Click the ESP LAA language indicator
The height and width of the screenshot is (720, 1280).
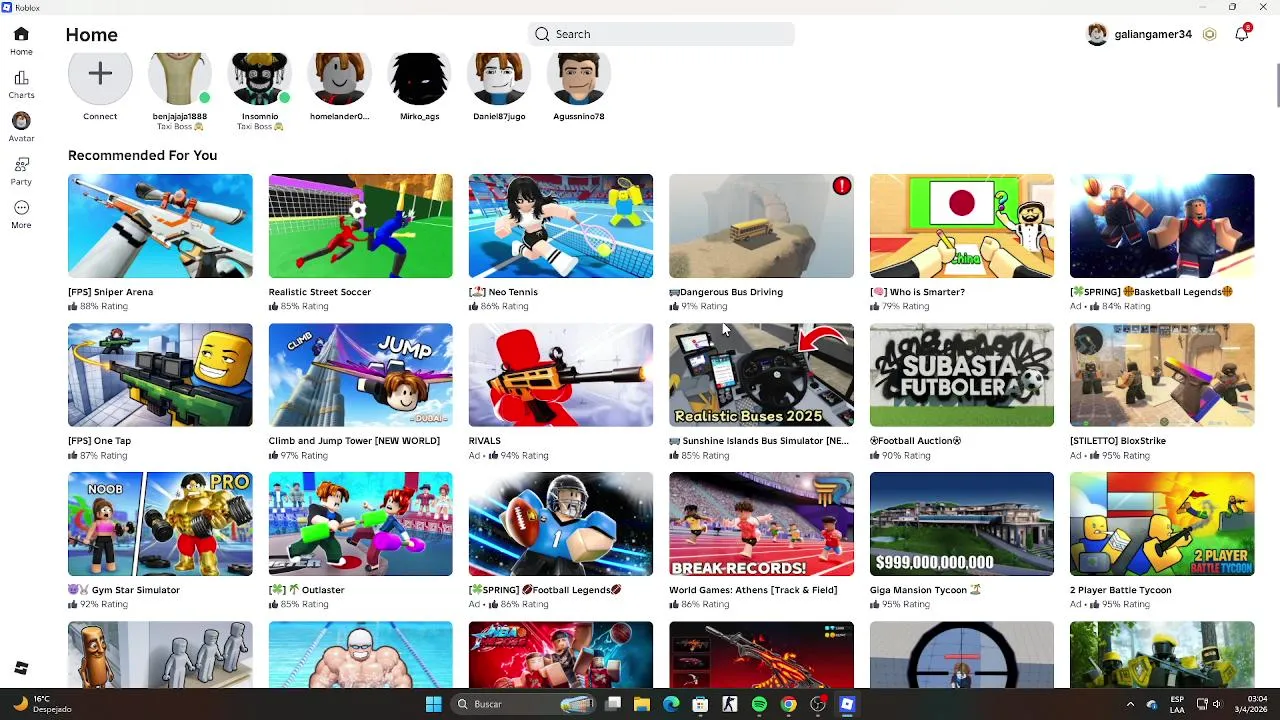[1177, 704]
